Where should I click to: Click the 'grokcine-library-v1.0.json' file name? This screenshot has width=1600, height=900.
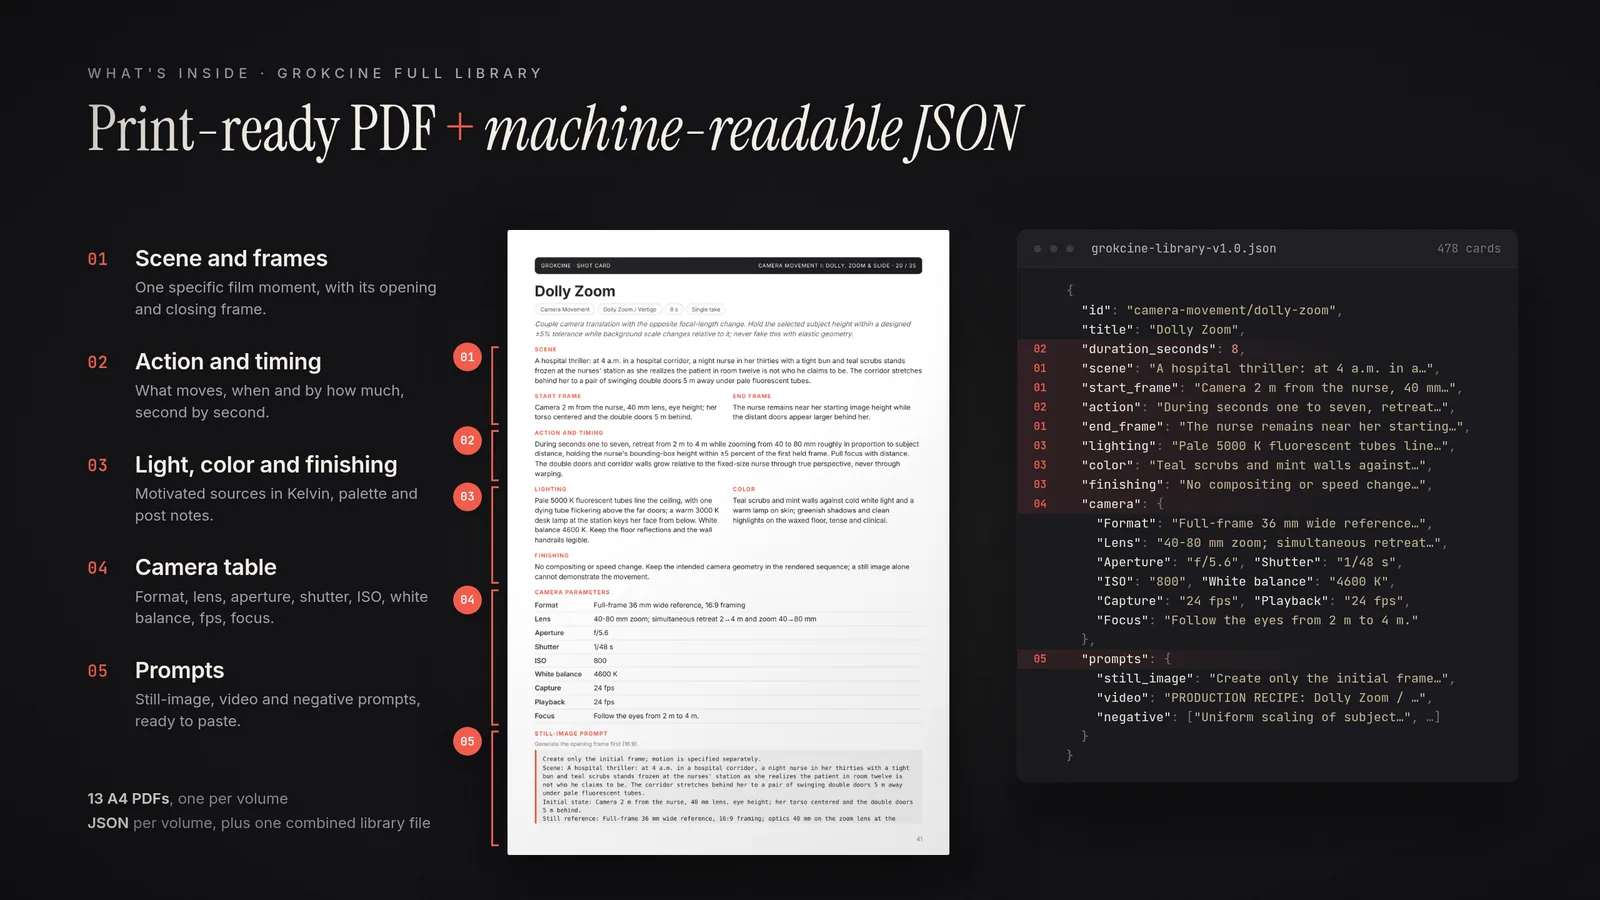pyautogui.click(x=1183, y=248)
